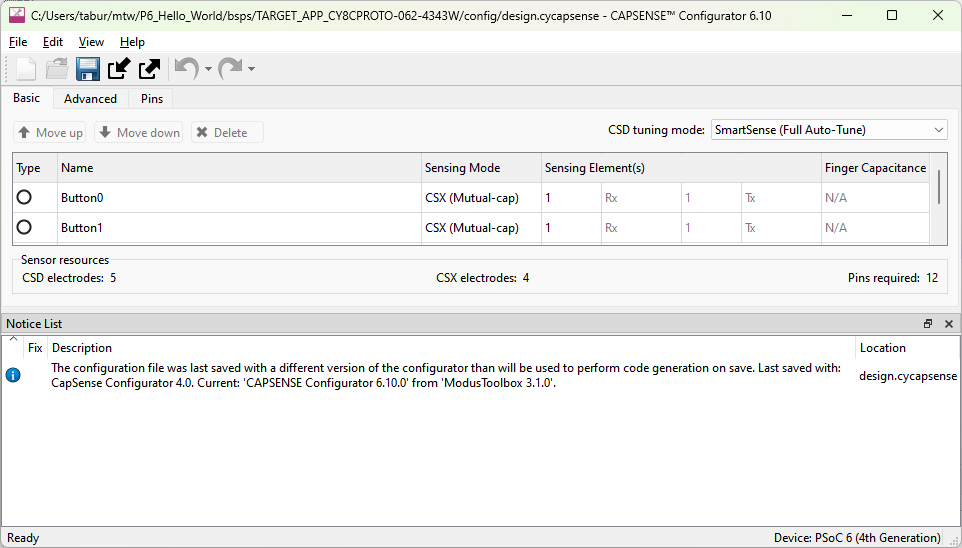Image resolution: width=962 pixels, height=548 pixels.
Task: Maximize the CAPSENSE Configurator window
Action: 892,15
